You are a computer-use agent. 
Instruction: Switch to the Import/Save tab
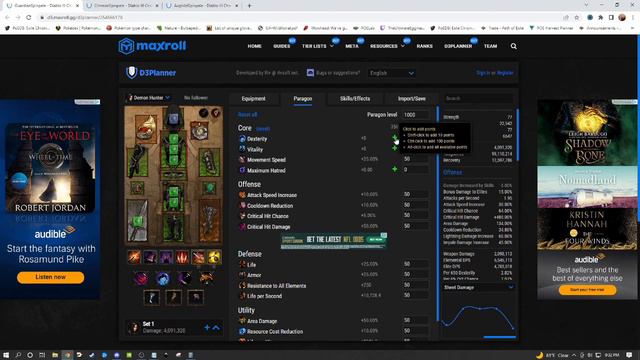coord(412,99)
